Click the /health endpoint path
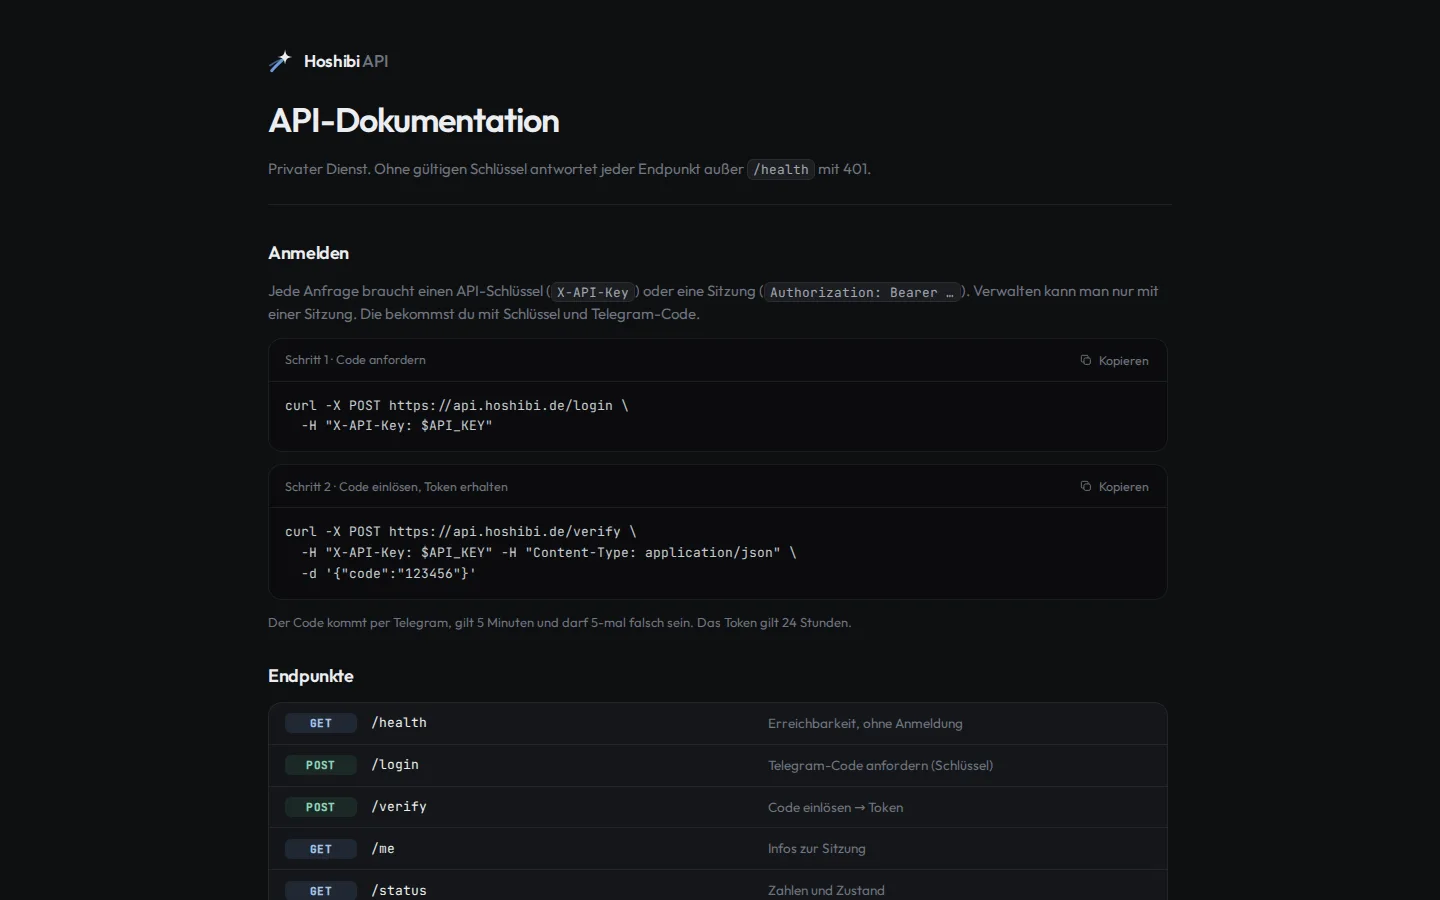This screenshot has width=1440, height=900. [x=399, y=722]
